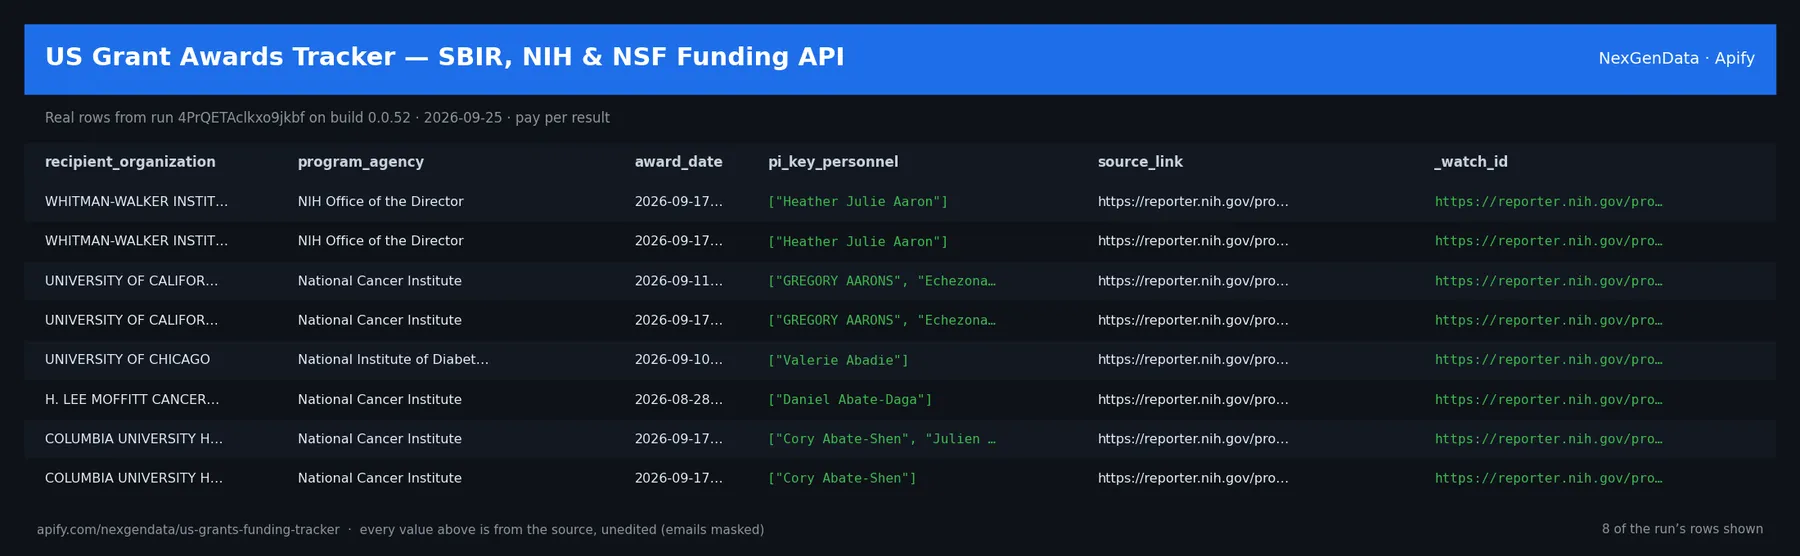Click award date in the Columbia row with Julien

678,439
